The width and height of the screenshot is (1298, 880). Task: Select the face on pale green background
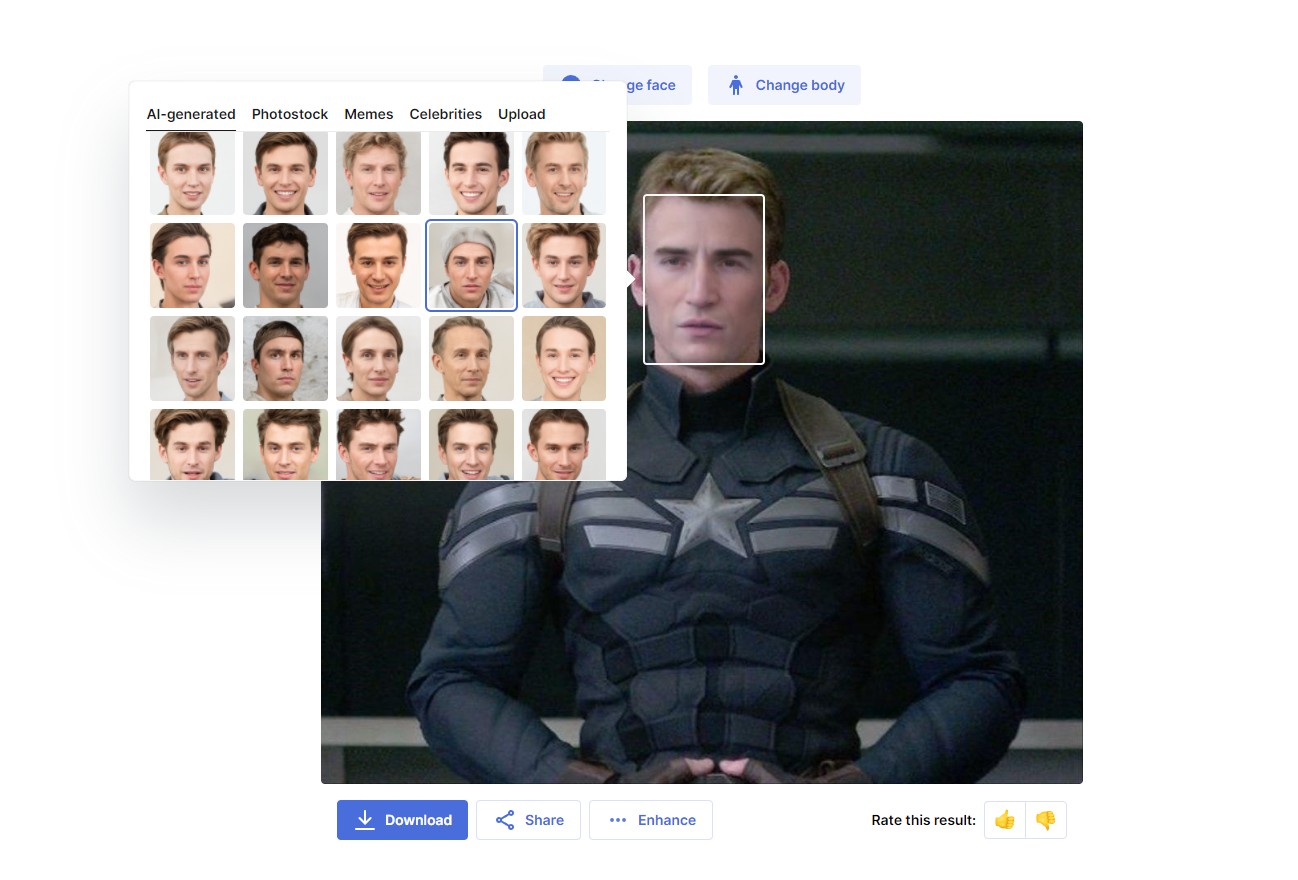pos(285,444)
